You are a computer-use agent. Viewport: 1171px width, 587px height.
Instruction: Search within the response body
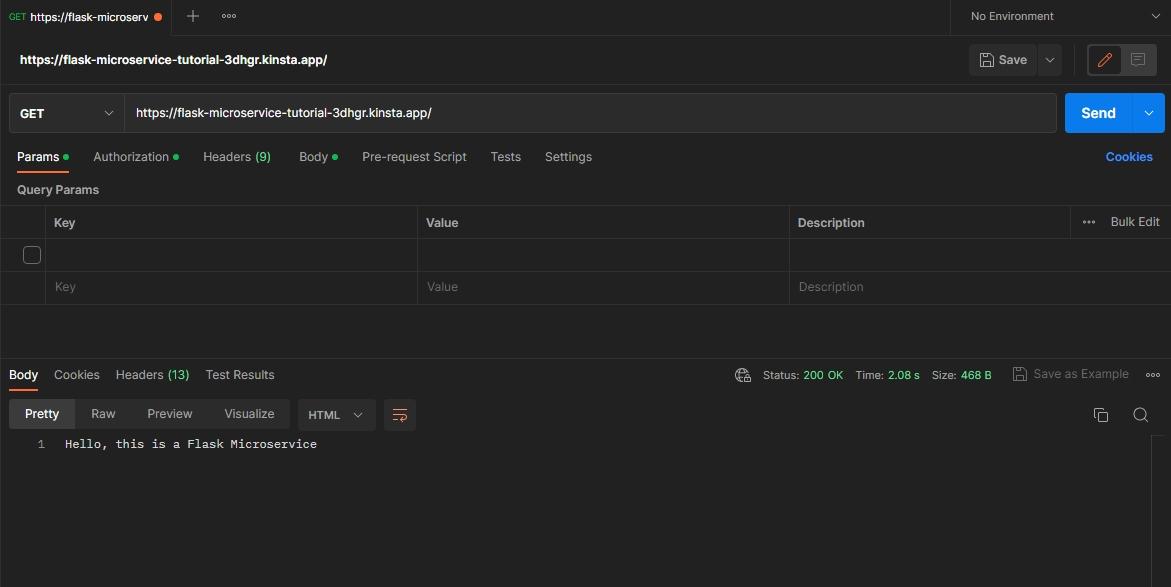point(1140,415)
